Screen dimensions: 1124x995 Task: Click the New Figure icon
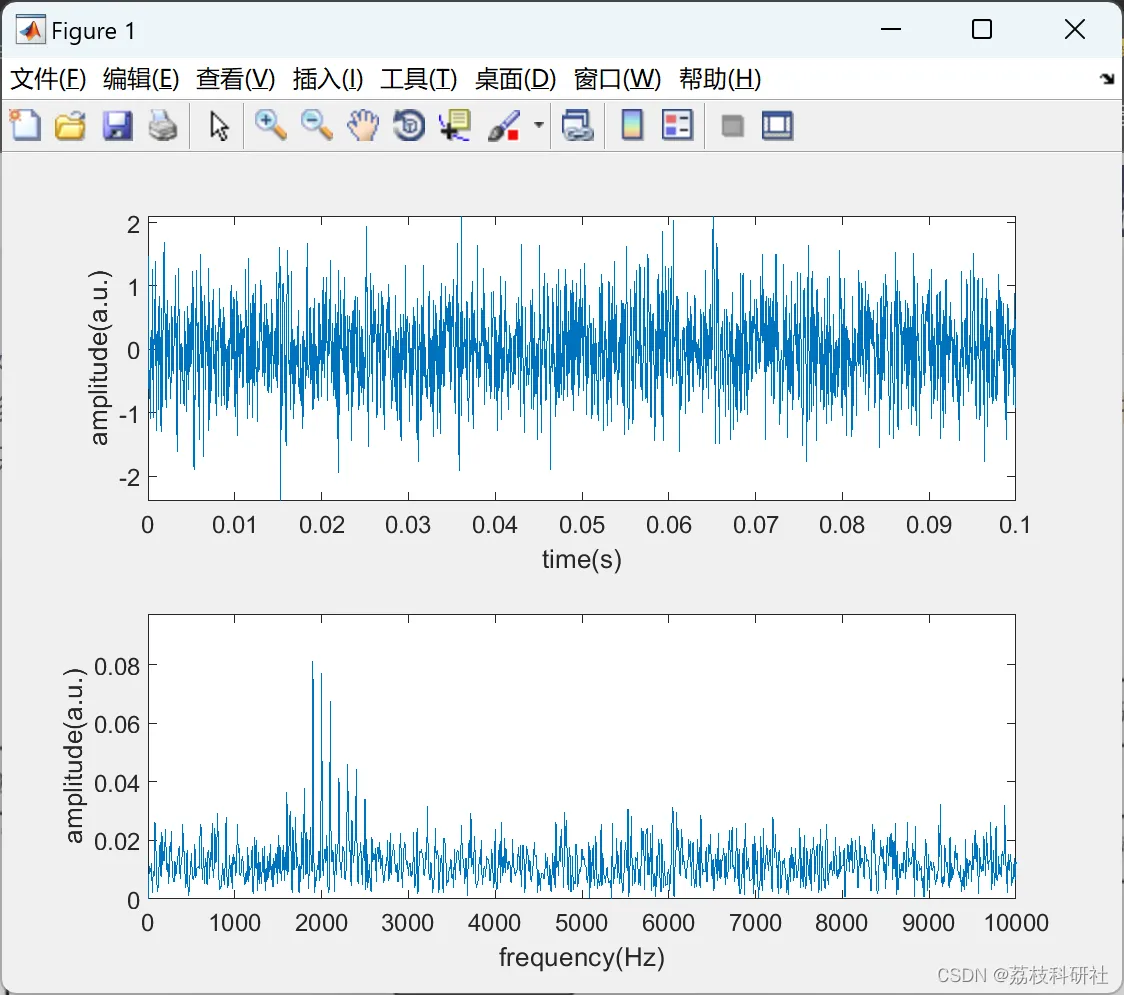click(x=26, y=125)
